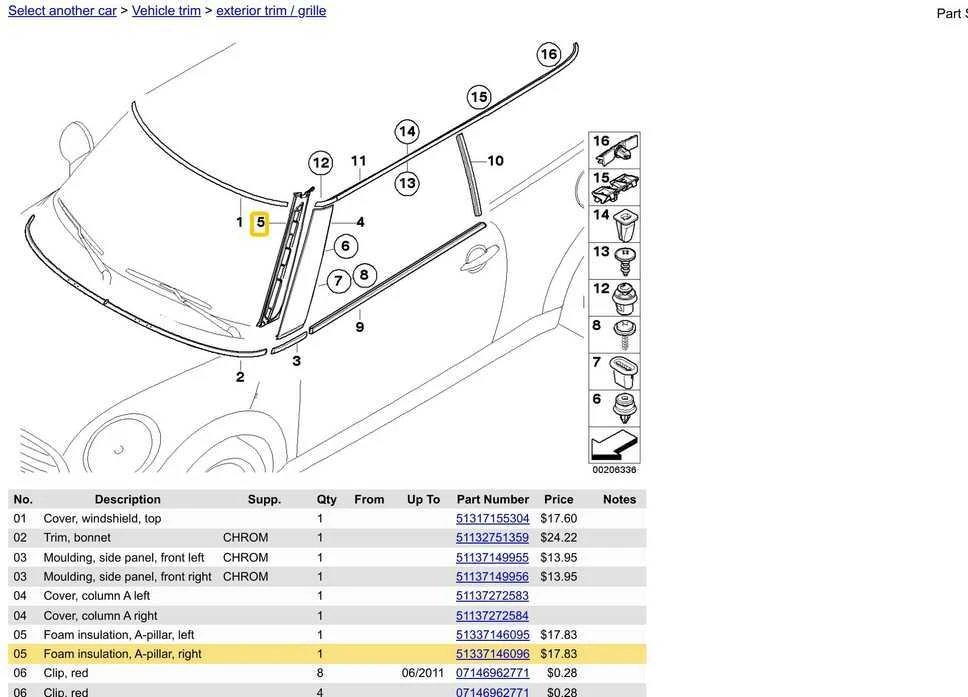Select circled callout 16 on roof moulding

(x=548, y=54)
